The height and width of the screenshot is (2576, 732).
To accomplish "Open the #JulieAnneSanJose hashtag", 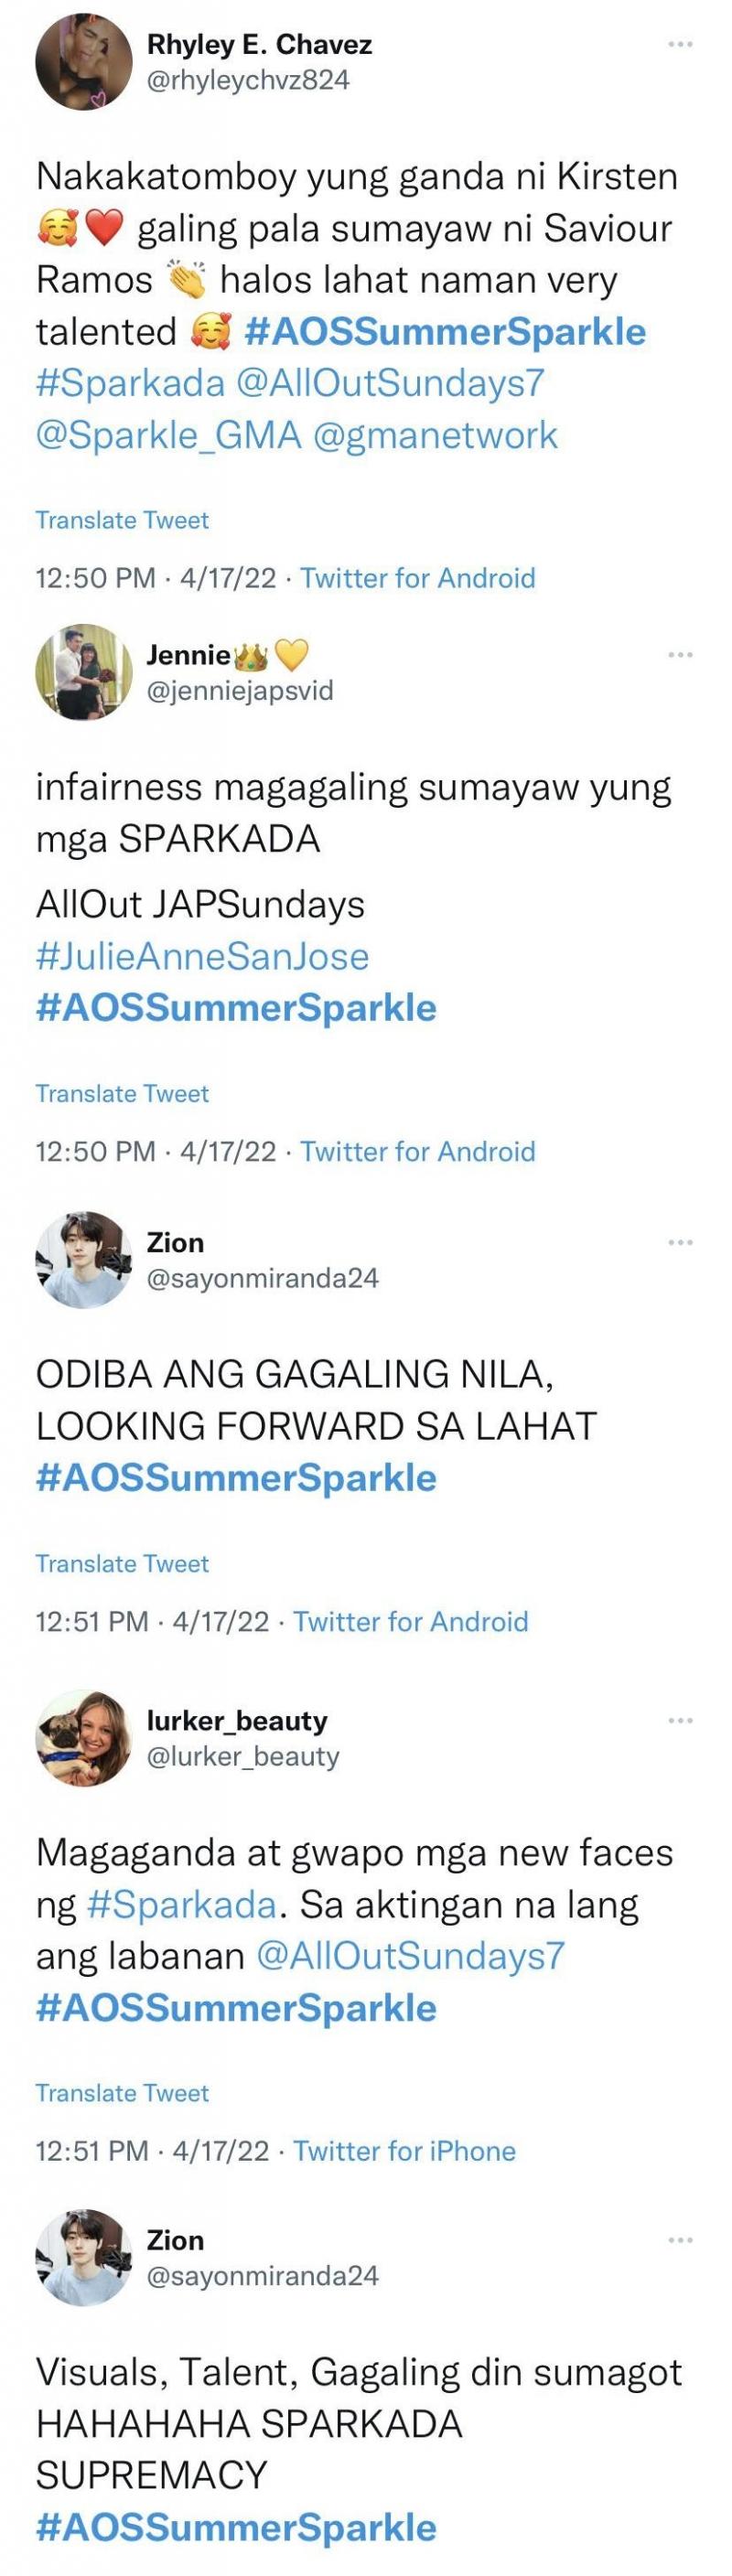I will pyautogui.click(x=202, y=956).
